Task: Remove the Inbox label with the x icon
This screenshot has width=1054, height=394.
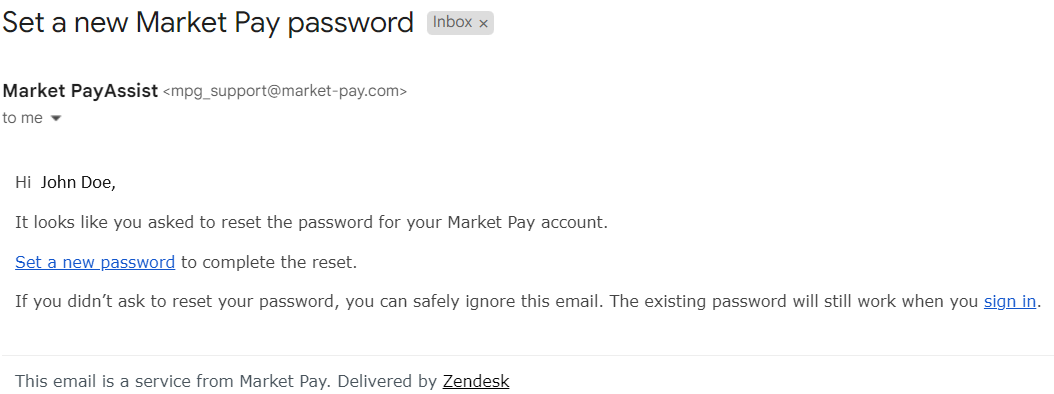Action: (x=483, y=24)
